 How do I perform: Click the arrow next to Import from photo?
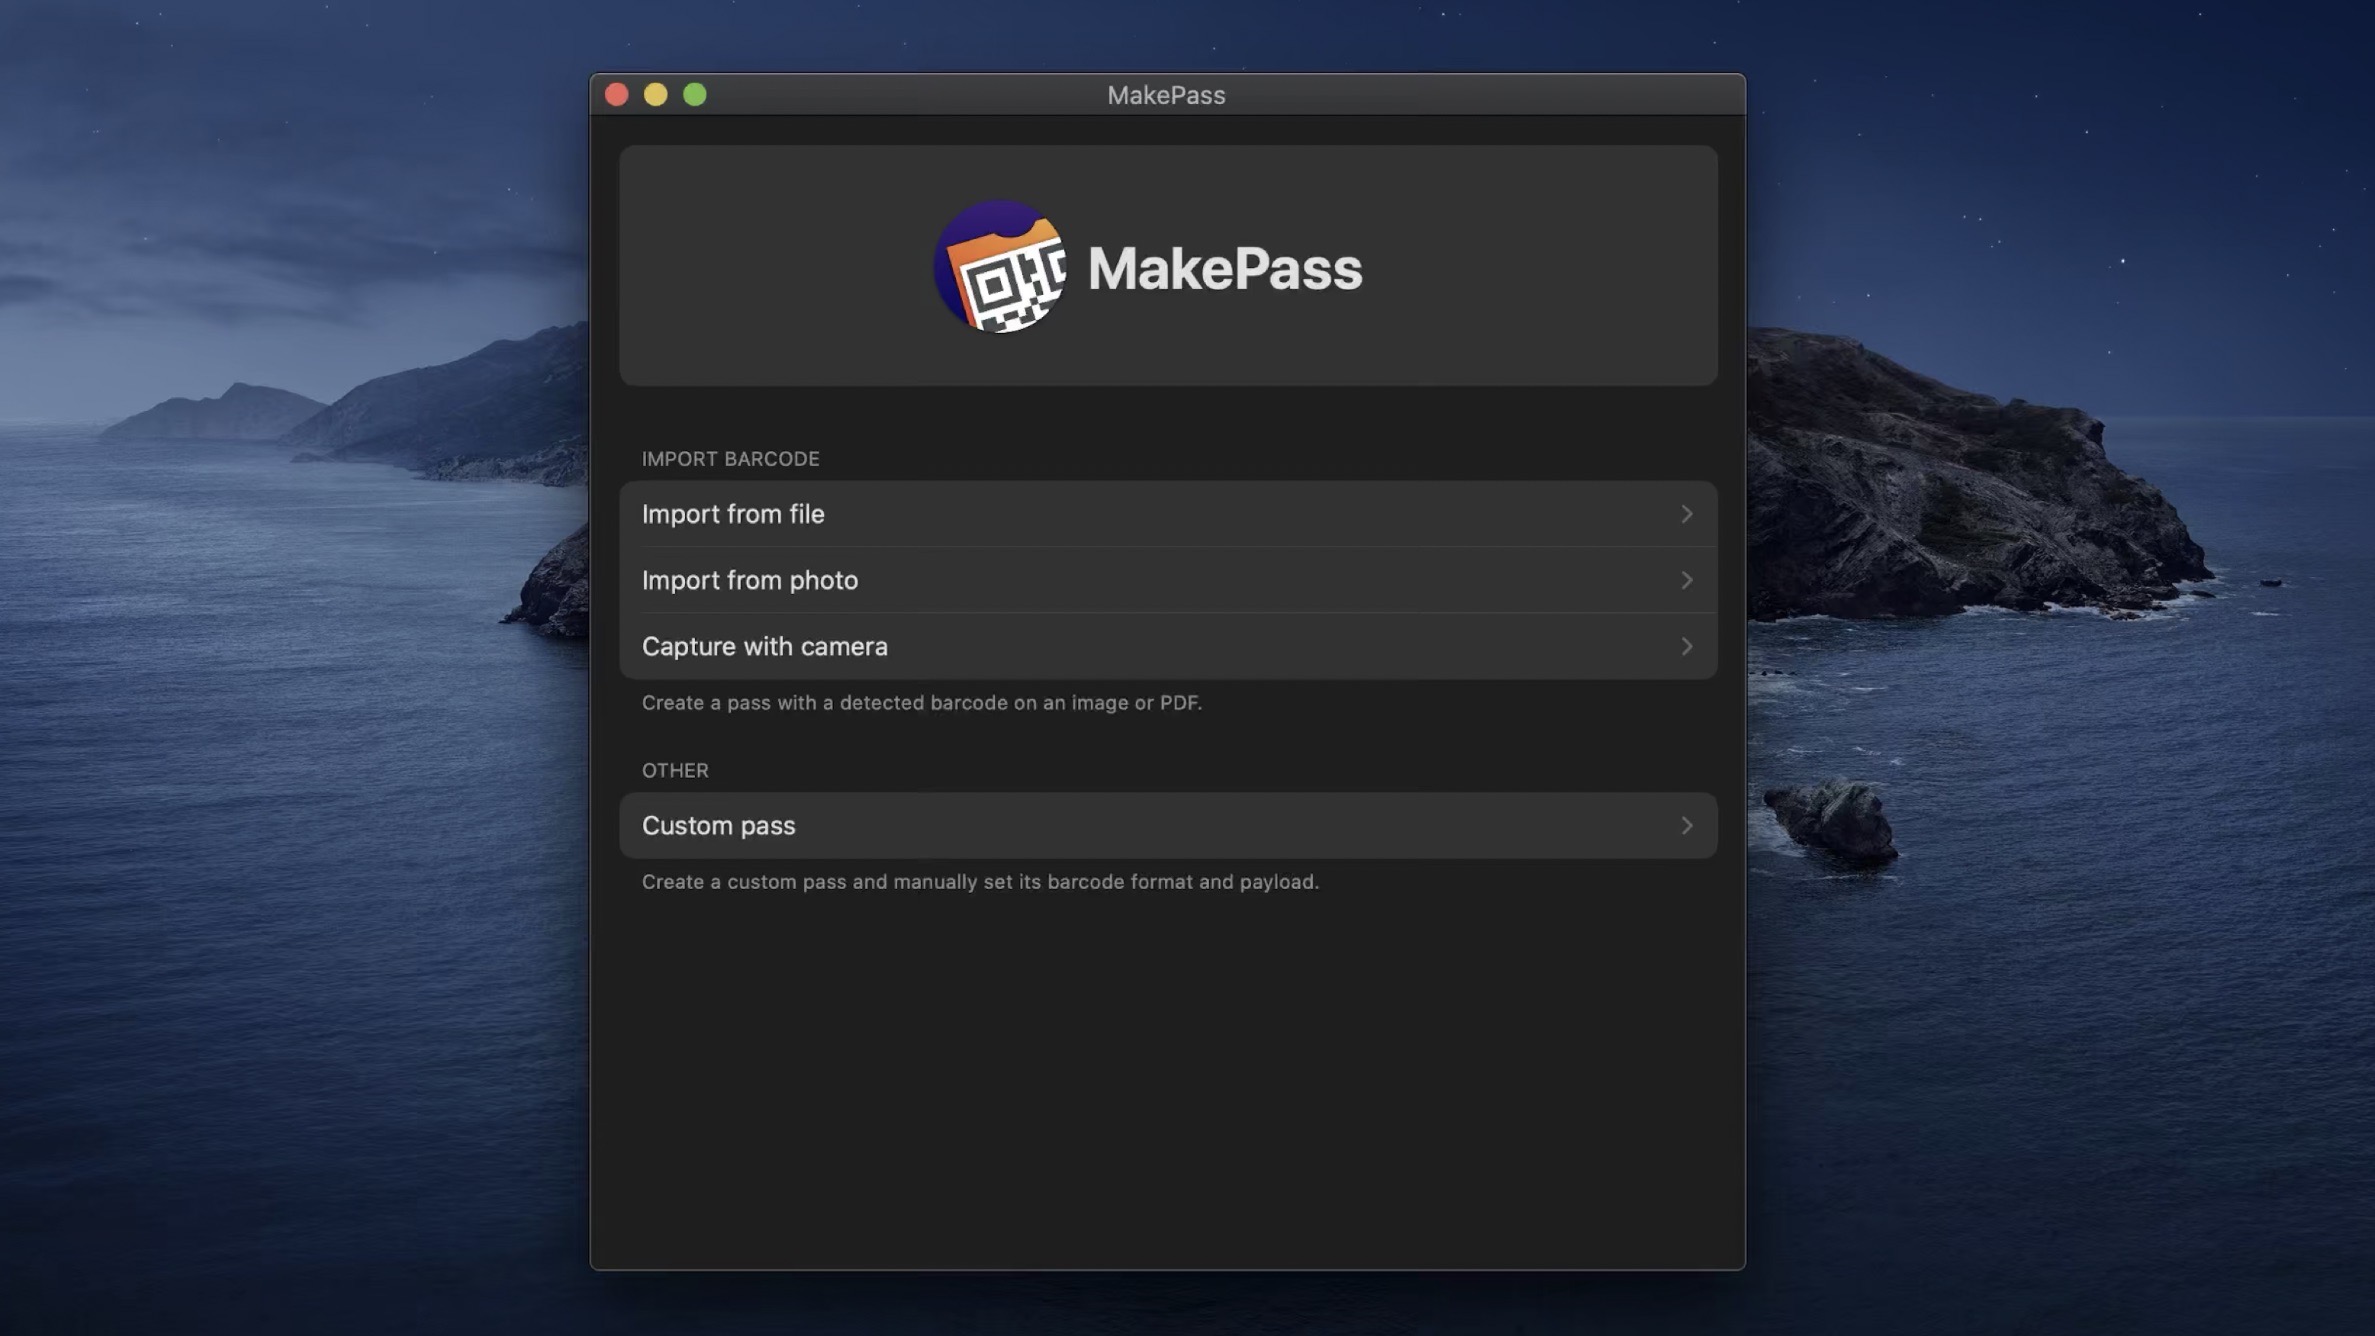point(1686,580)
